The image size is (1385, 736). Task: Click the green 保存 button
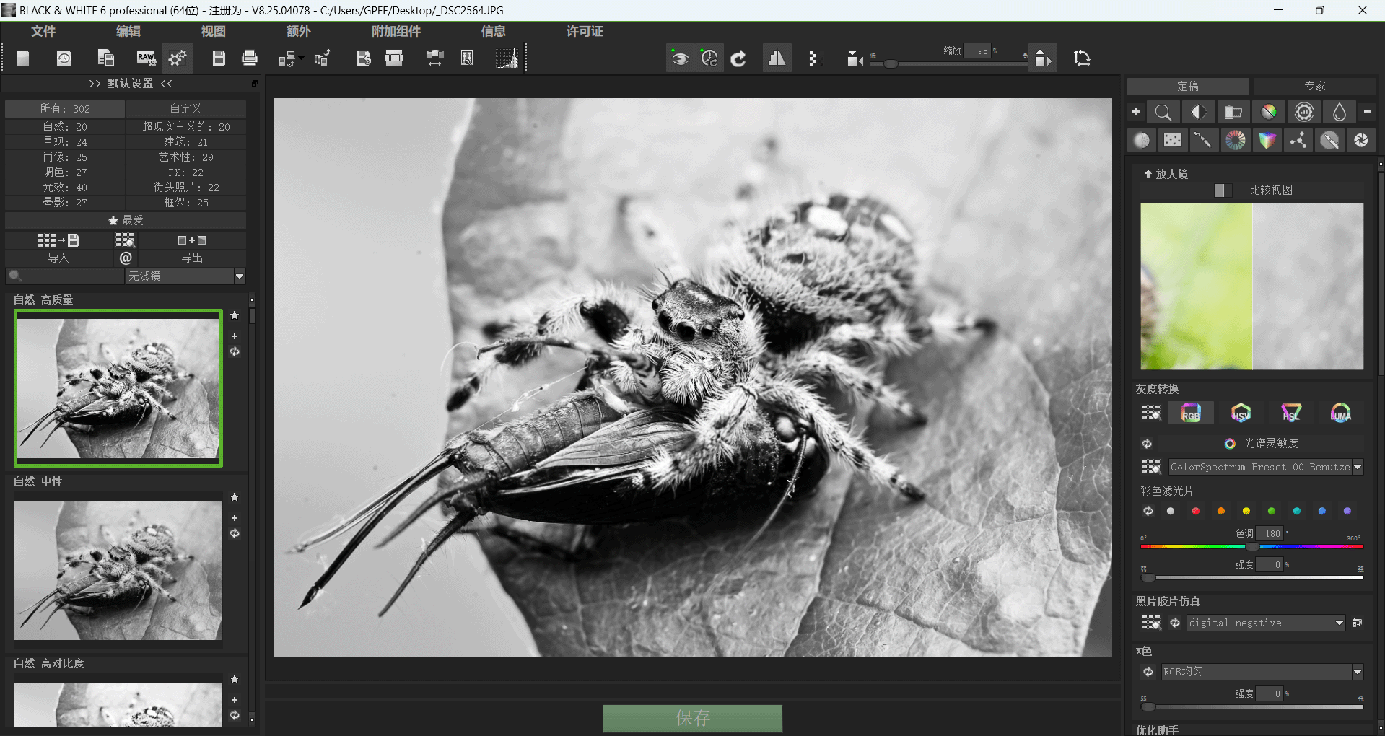[x=692, y=718]
